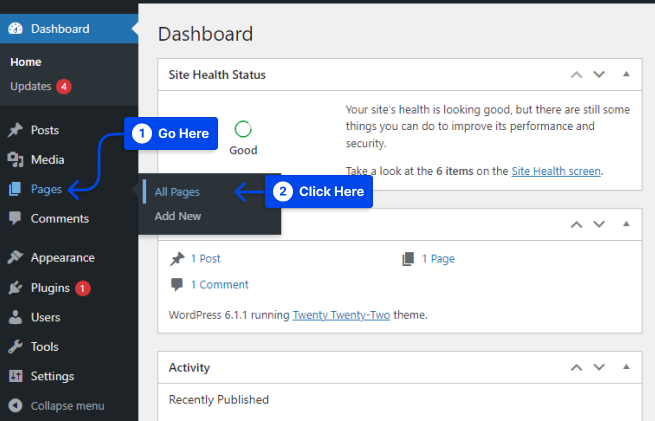The height and width of the screenshot is (421, 655).
Task: Move At a Glance panel up
Action: pos(576,224)
